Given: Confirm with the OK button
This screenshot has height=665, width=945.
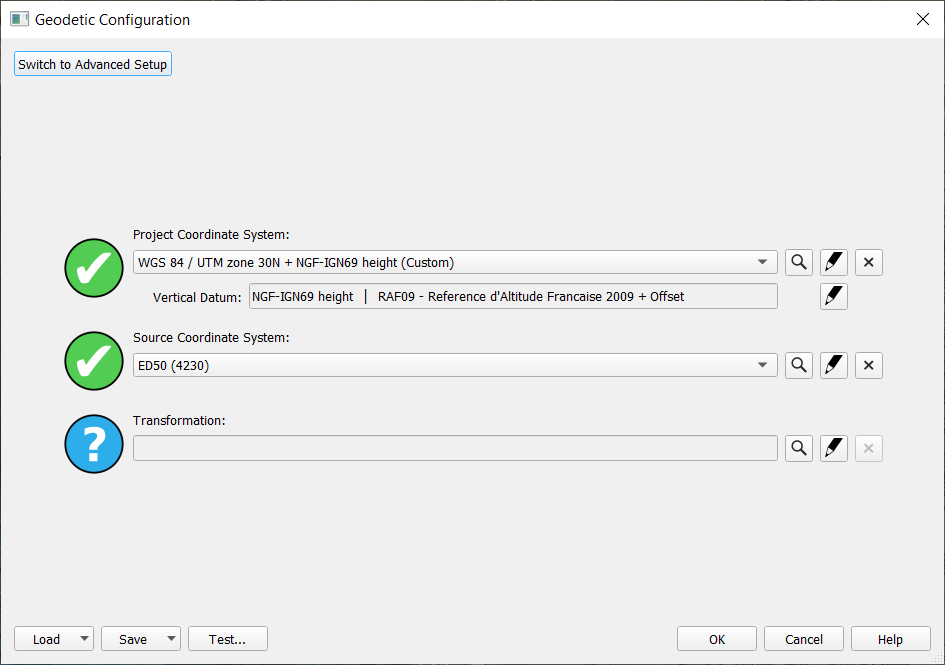Looking at the screenshot, I should pyautogui.click(x=717, y=639).
